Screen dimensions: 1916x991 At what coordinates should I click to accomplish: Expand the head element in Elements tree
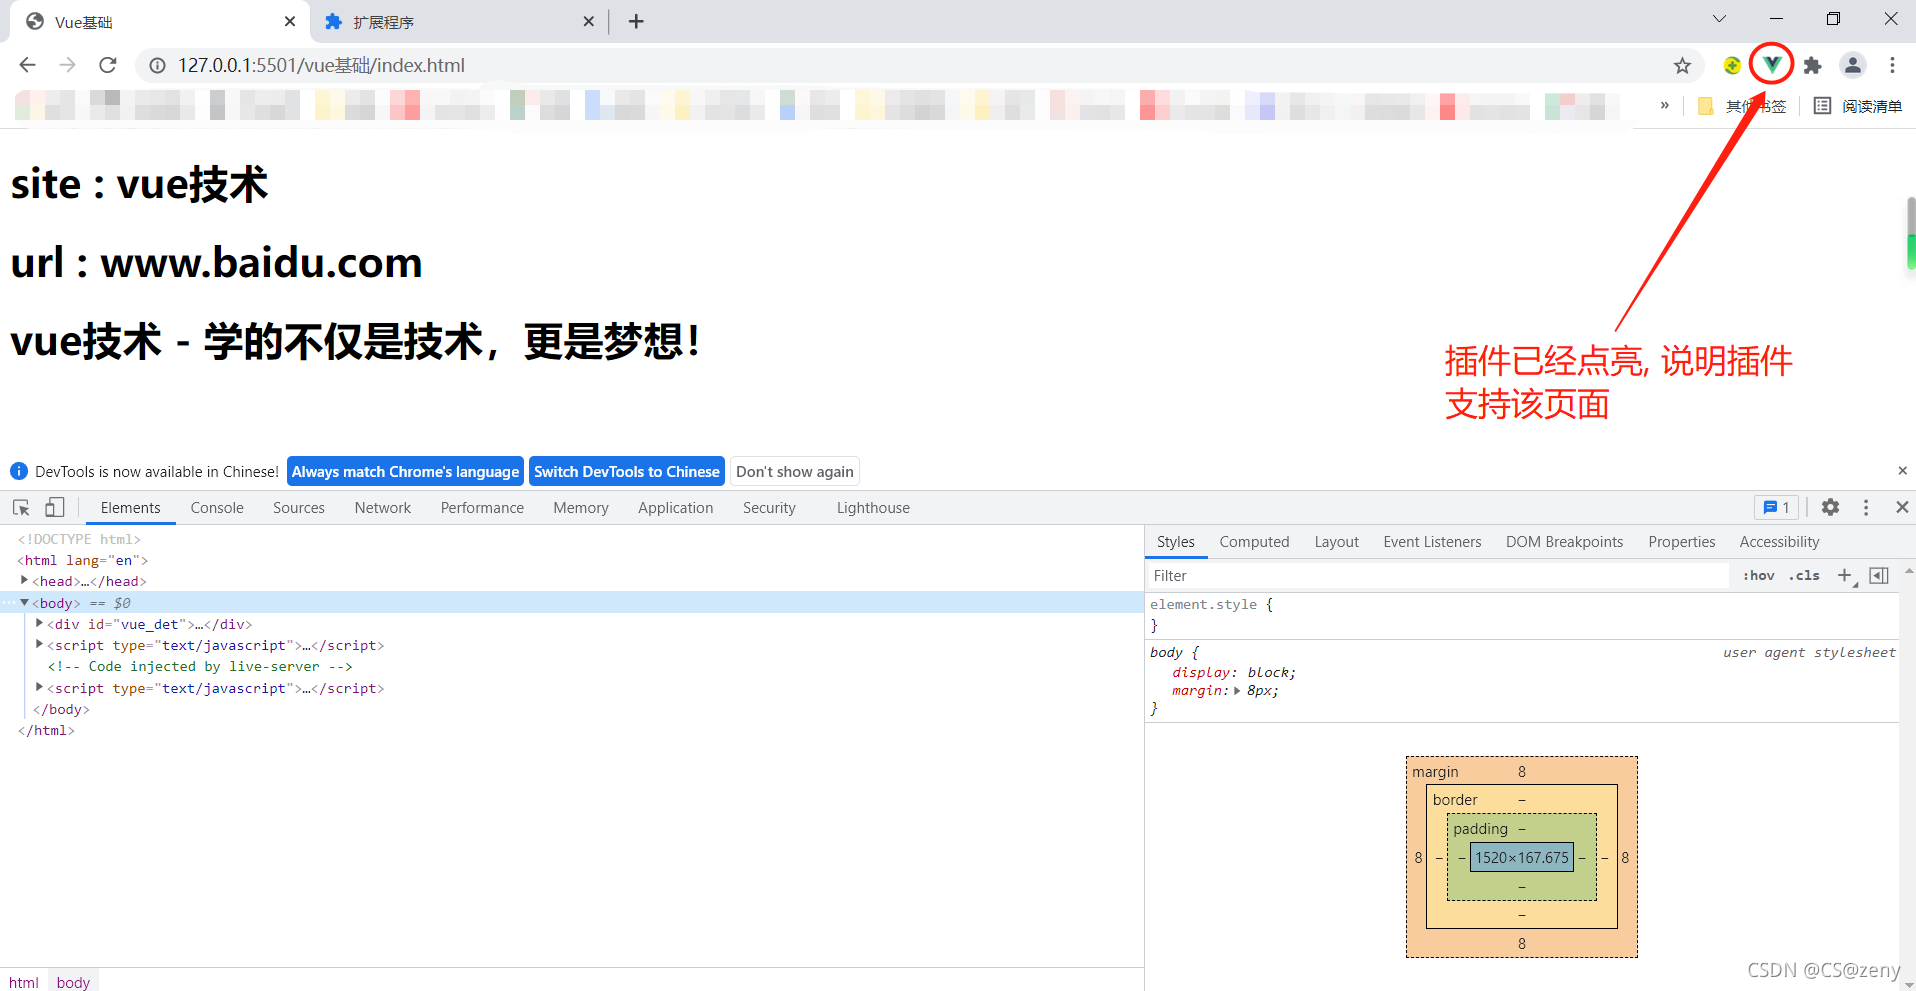pos(24,581)
